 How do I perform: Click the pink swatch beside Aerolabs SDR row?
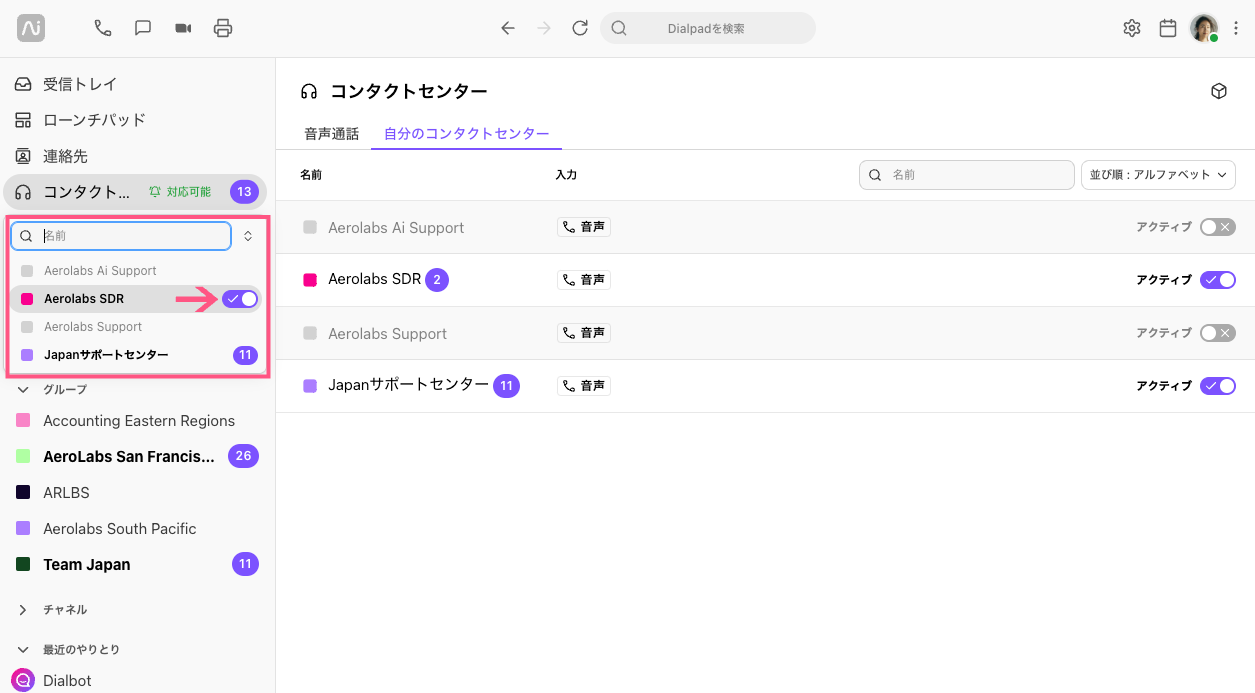coord(310,280)
